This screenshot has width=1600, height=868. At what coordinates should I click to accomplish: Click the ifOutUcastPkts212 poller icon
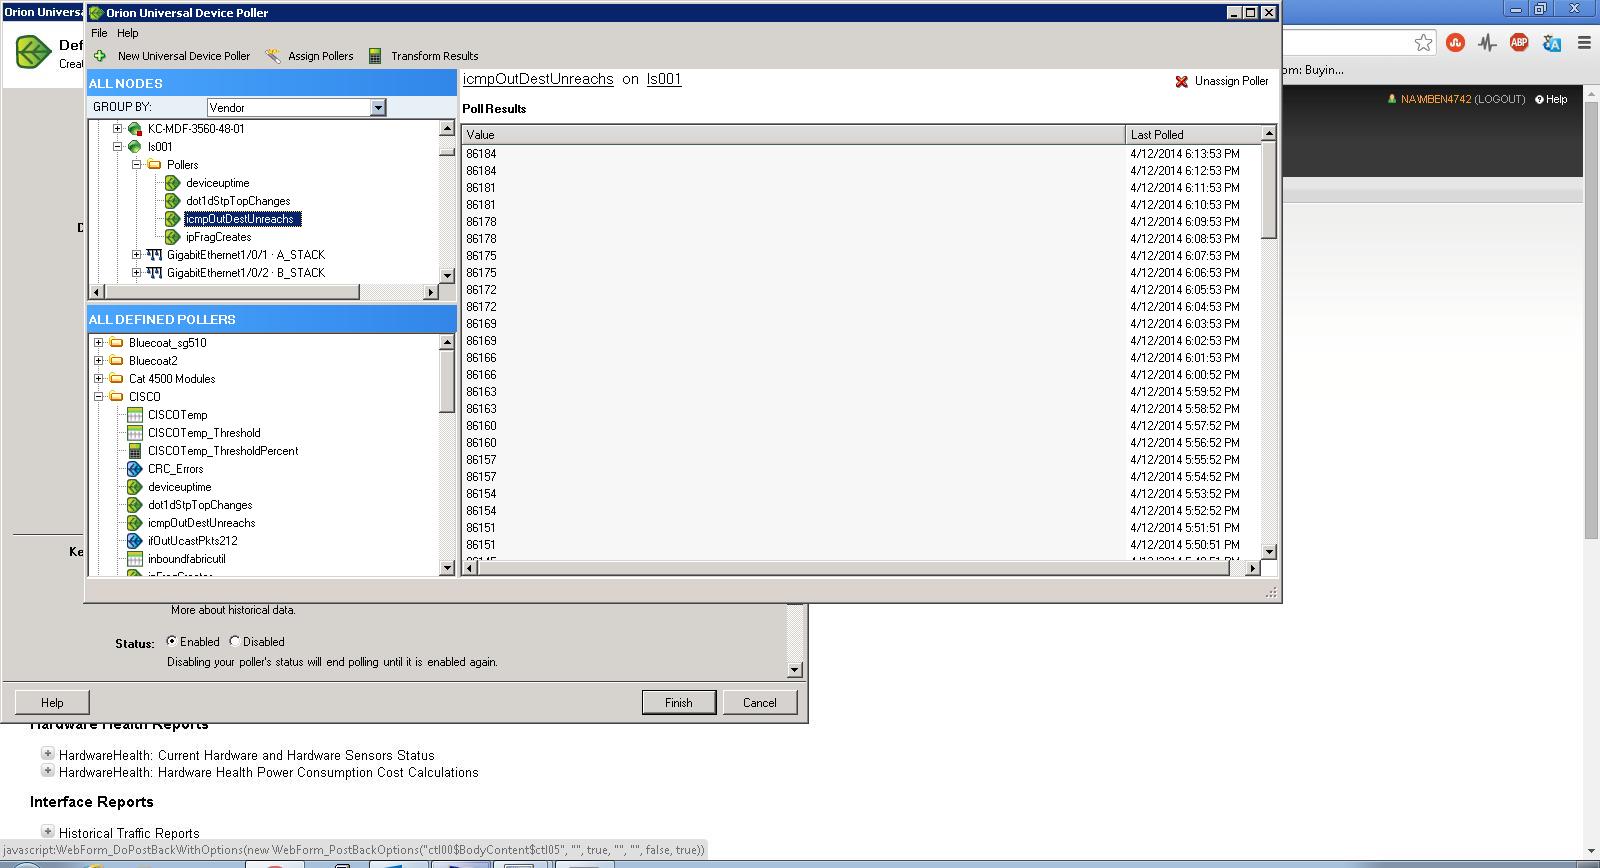[134, 541]
